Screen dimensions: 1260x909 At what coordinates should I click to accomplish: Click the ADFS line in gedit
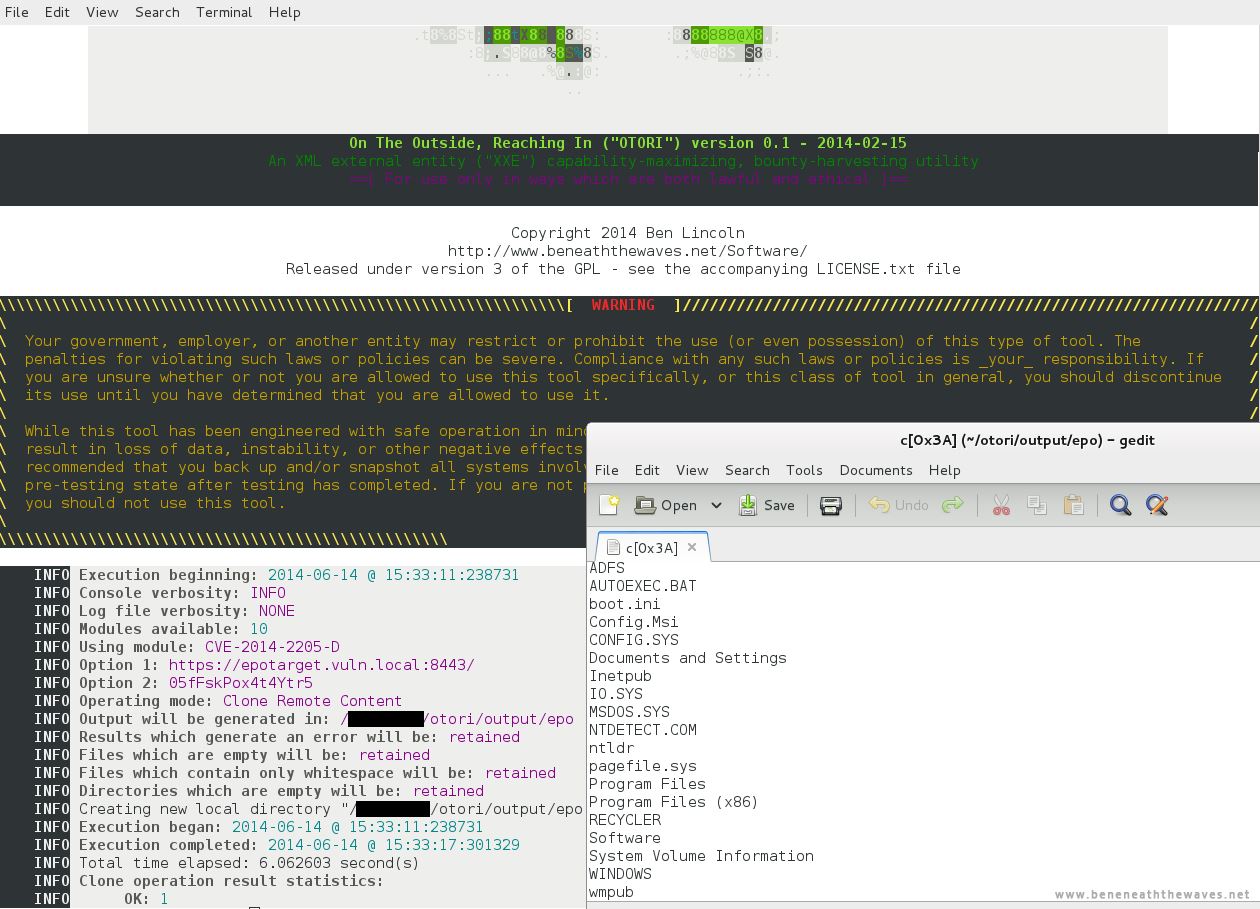coord(607,568)
